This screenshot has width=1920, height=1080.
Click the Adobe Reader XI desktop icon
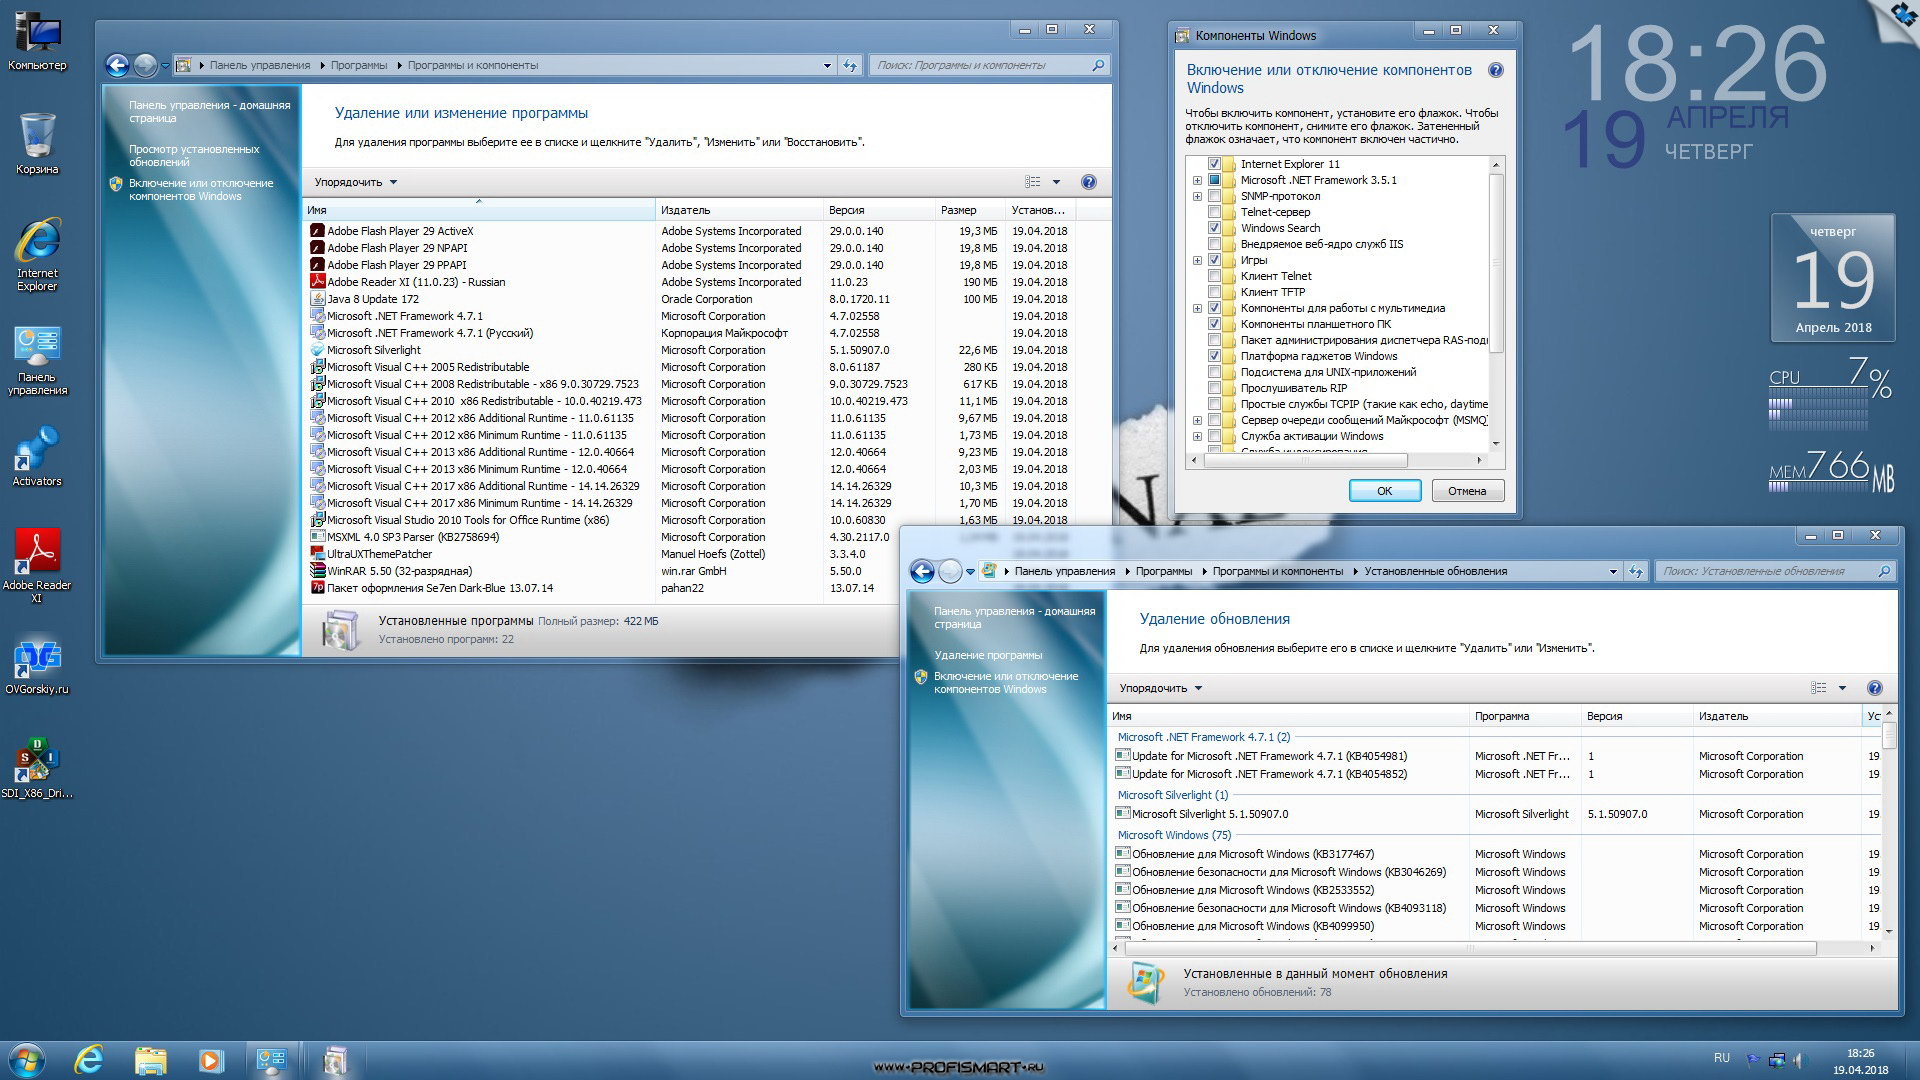click(x=36, y=554)
